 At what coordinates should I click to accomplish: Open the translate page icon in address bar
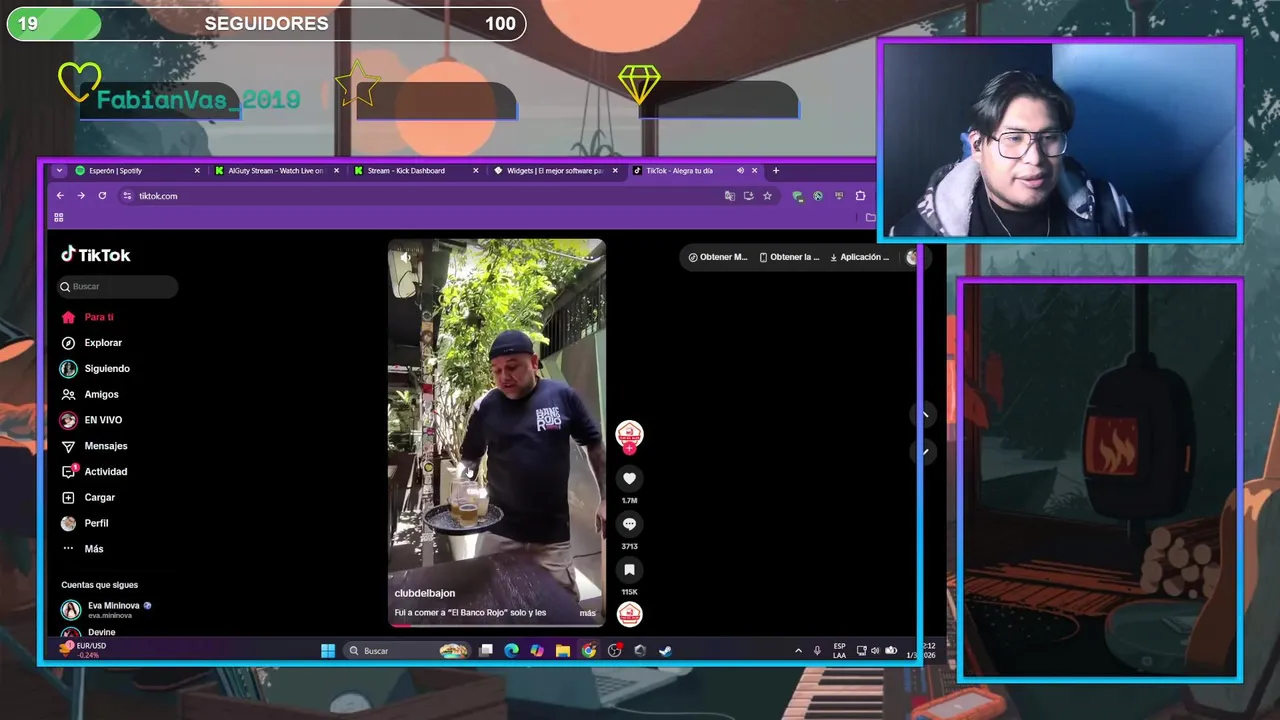pyautogui.click(x=729, y=196)
